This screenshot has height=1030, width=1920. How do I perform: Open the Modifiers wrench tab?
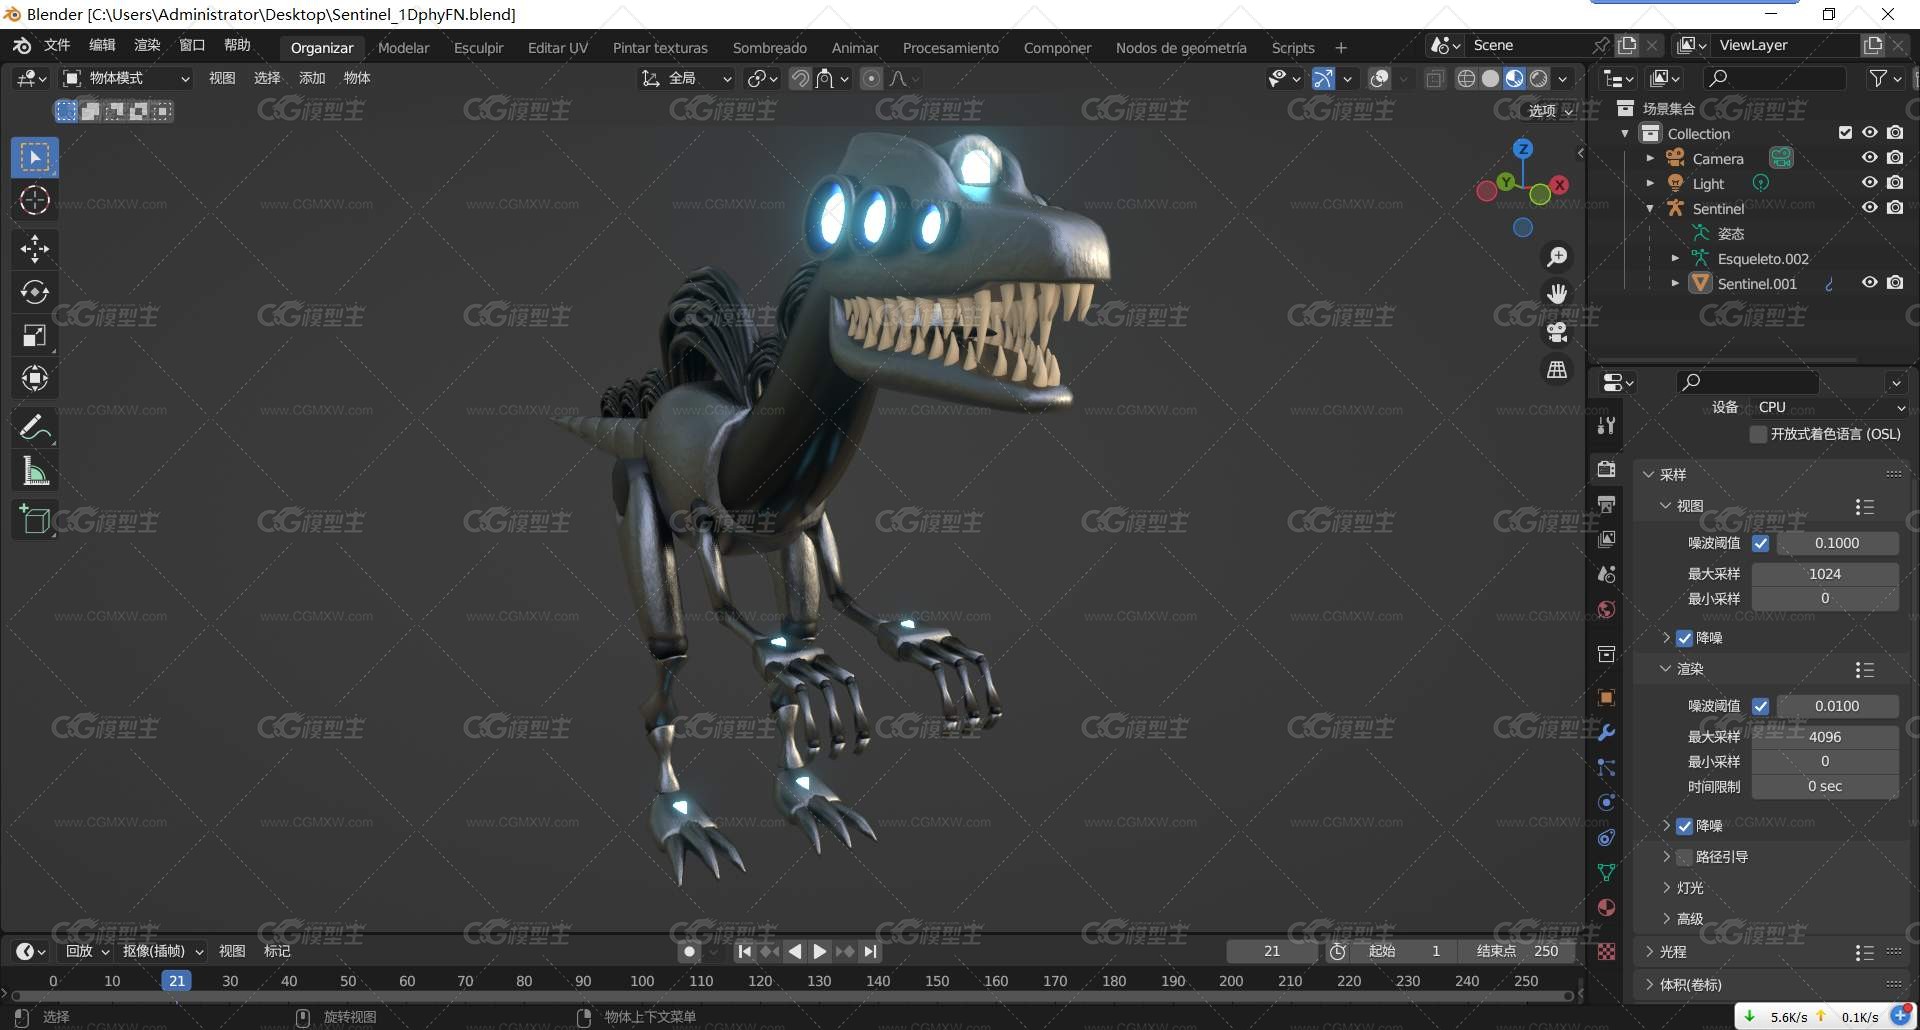(x=1606, y=732)
